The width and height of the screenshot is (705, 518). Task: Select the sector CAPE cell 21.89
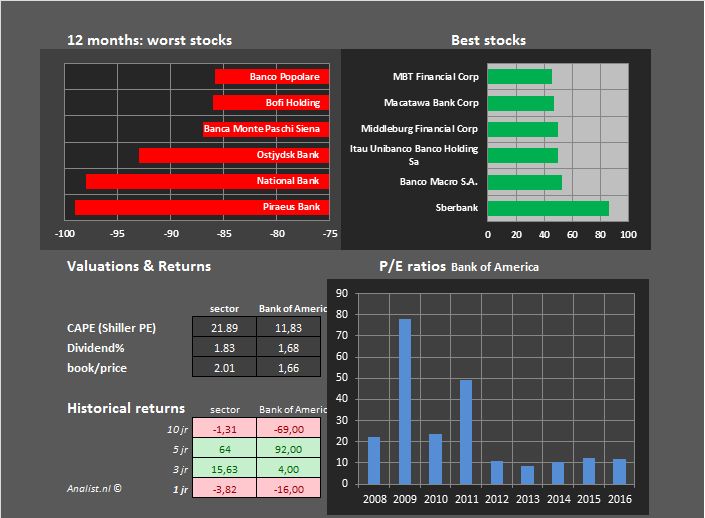[x=224, y=328]
